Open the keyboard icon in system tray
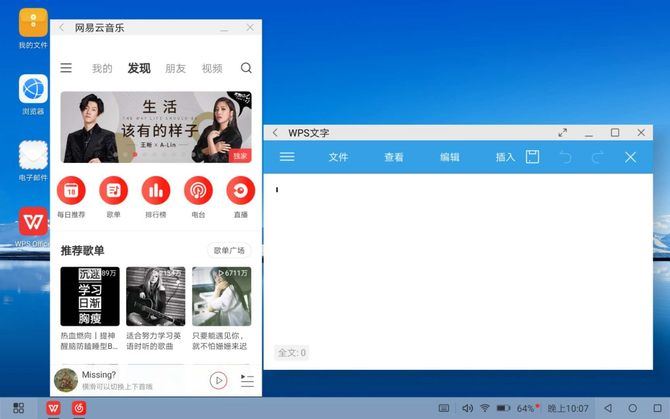This screenshot has width=670, height=419. tap(444, 408)
